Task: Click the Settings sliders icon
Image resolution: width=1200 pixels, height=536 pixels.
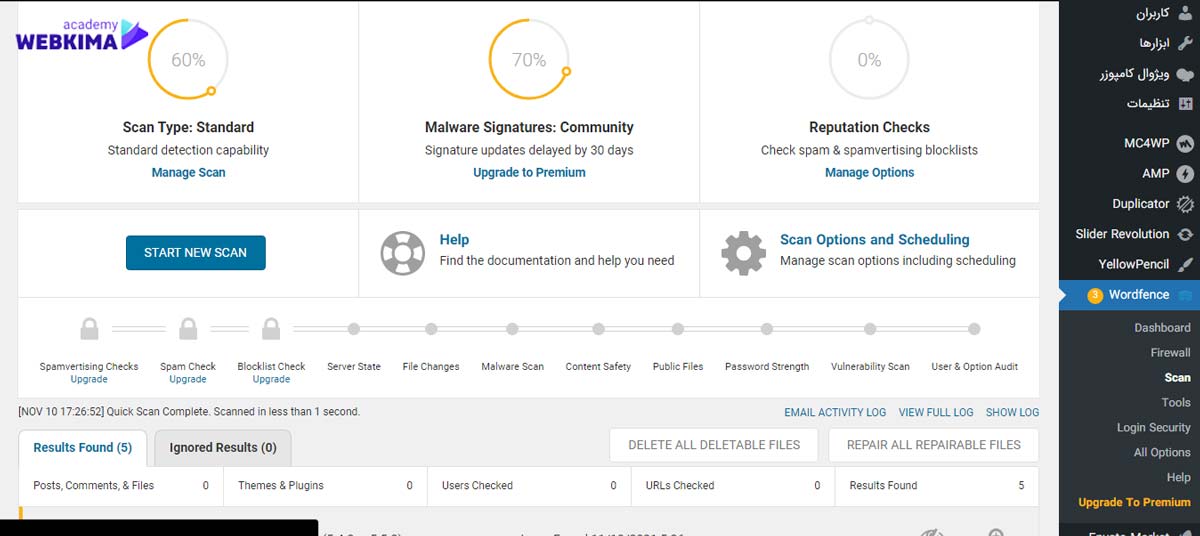Action: [1185, 104]
